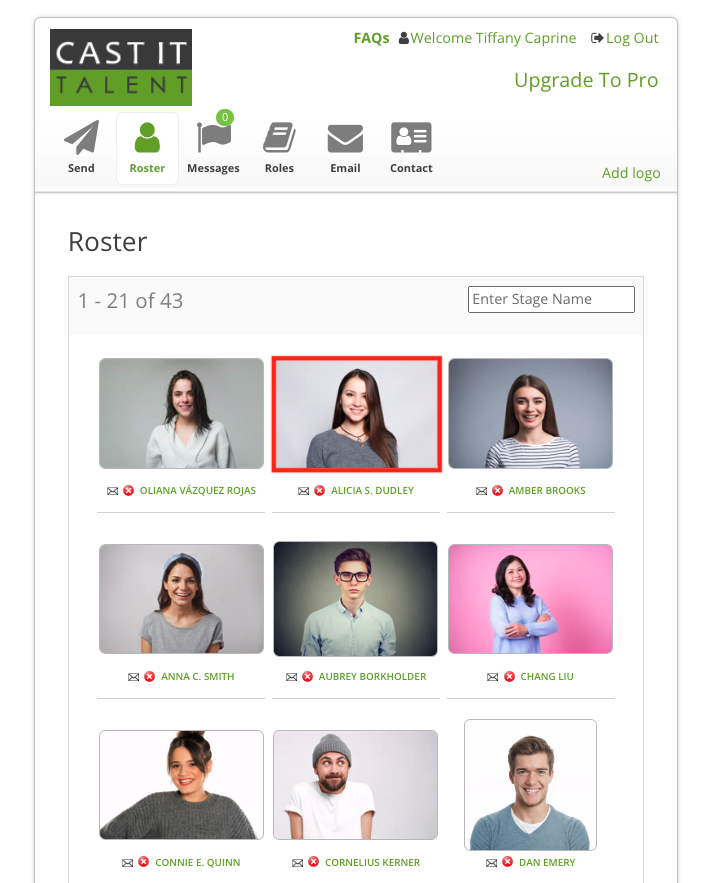
Task: Open Anna C. Smith's headshot thumbnail
Action: tap(181, 599)
